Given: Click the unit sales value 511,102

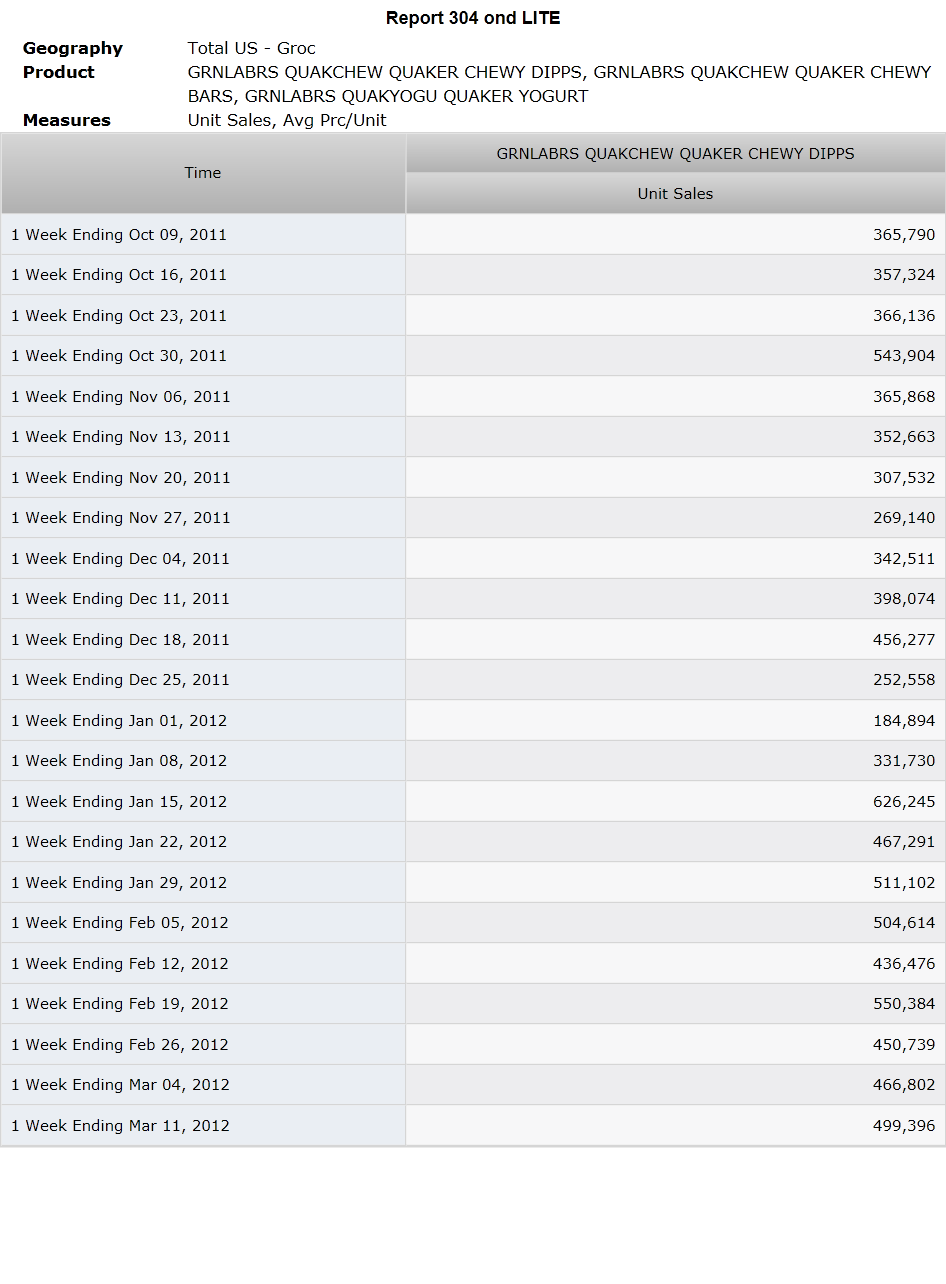Looking at the screenshot, I should 904,882.
